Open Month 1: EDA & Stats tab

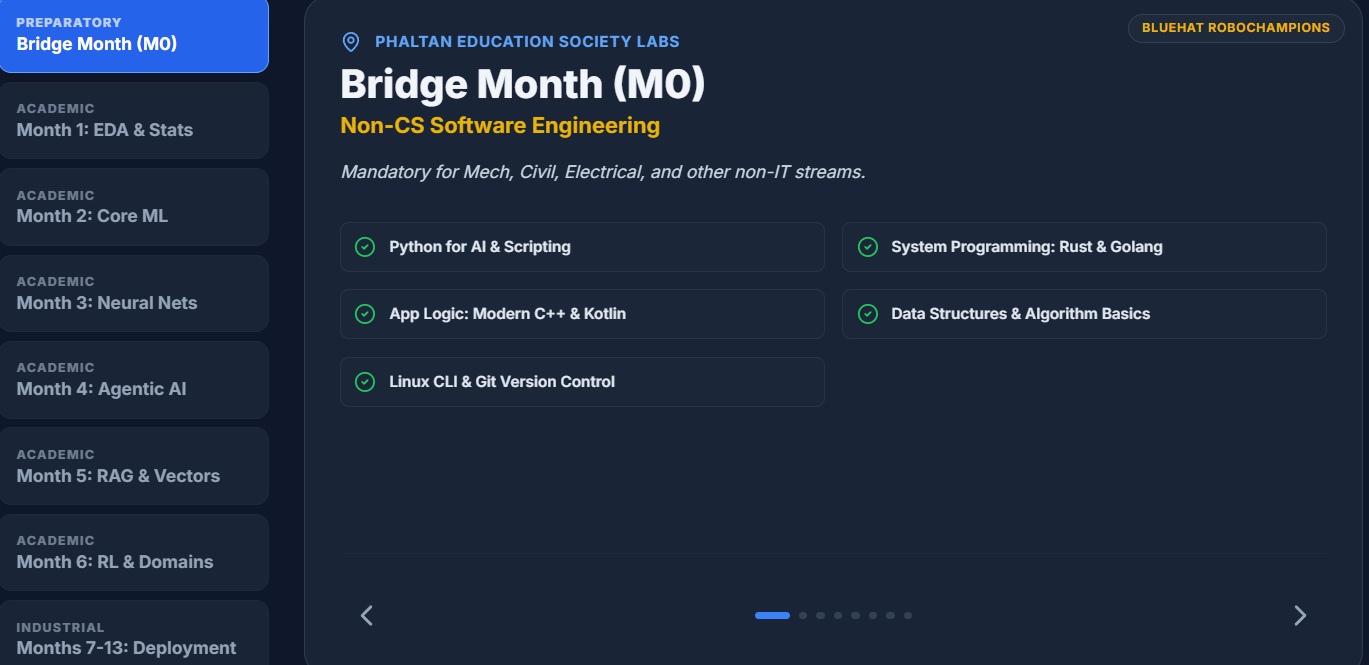pos(134,121)
